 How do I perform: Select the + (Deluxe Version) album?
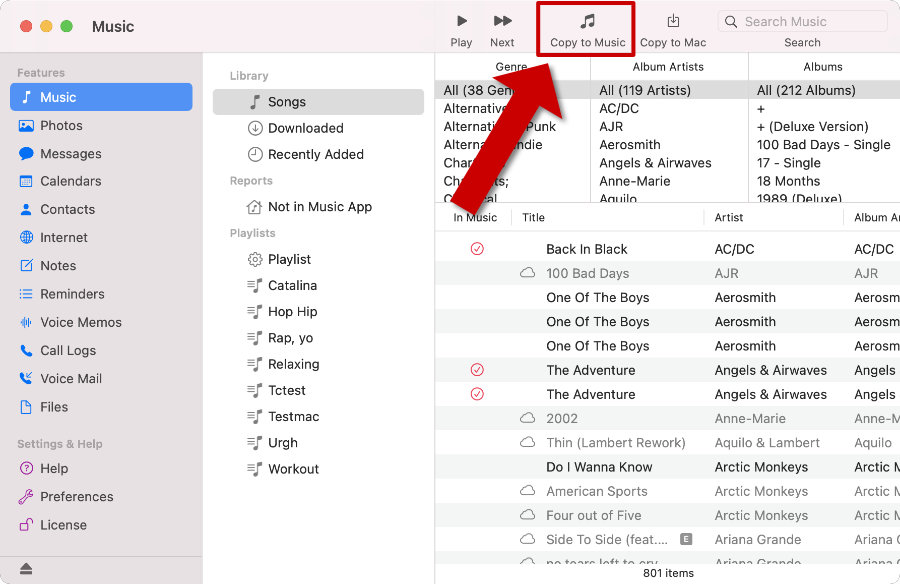[x=825, y=126]
